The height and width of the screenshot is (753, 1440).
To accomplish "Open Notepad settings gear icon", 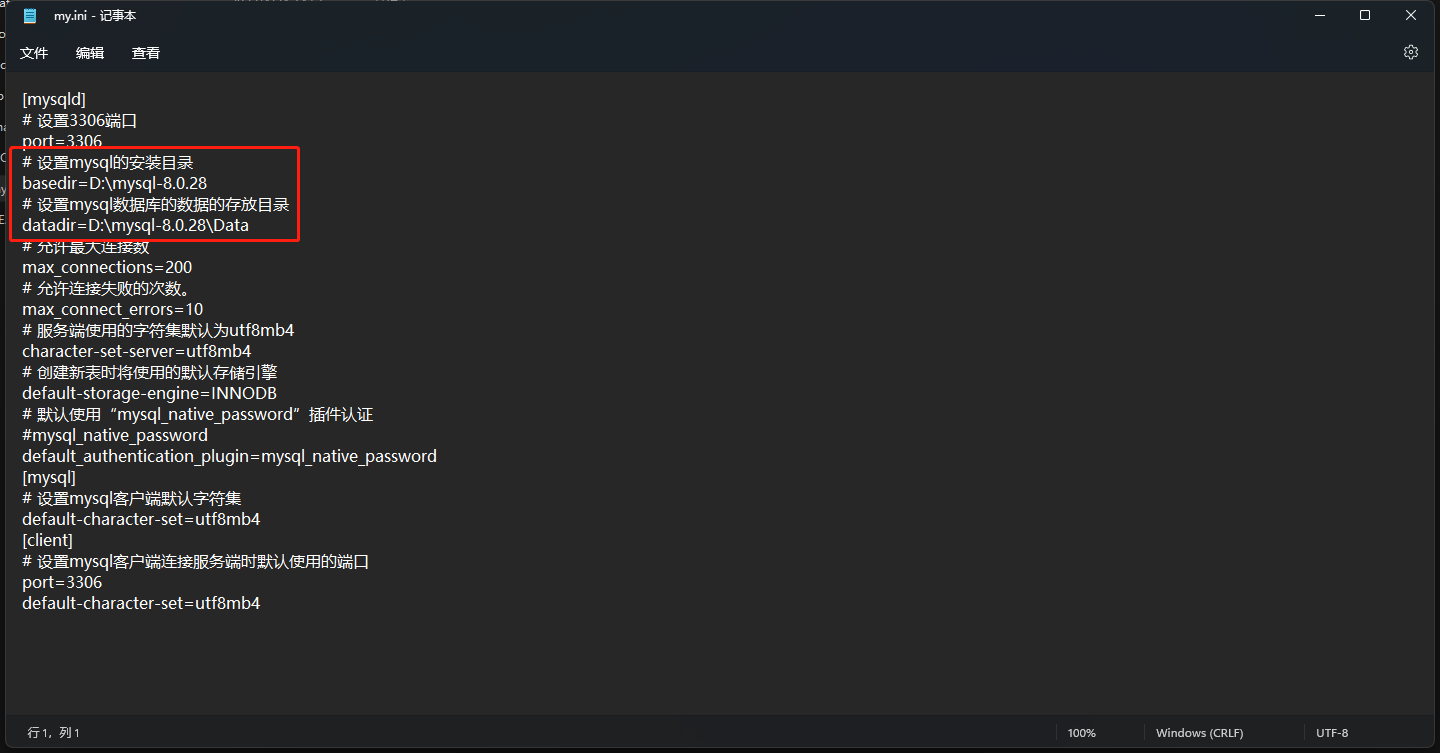I will pyautogui.click(x=1411, y=52).
